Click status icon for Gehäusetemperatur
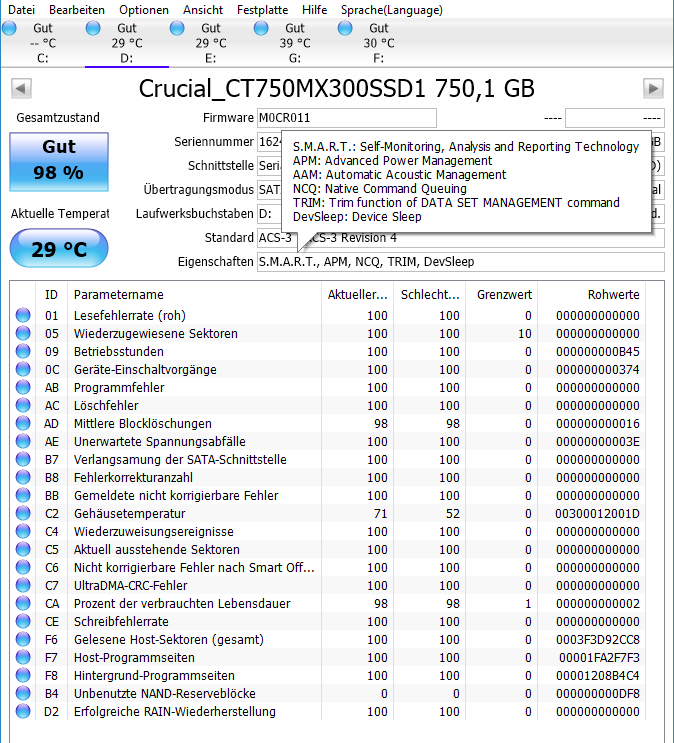This screenshot has height=743, width=674. pos(23,513)
